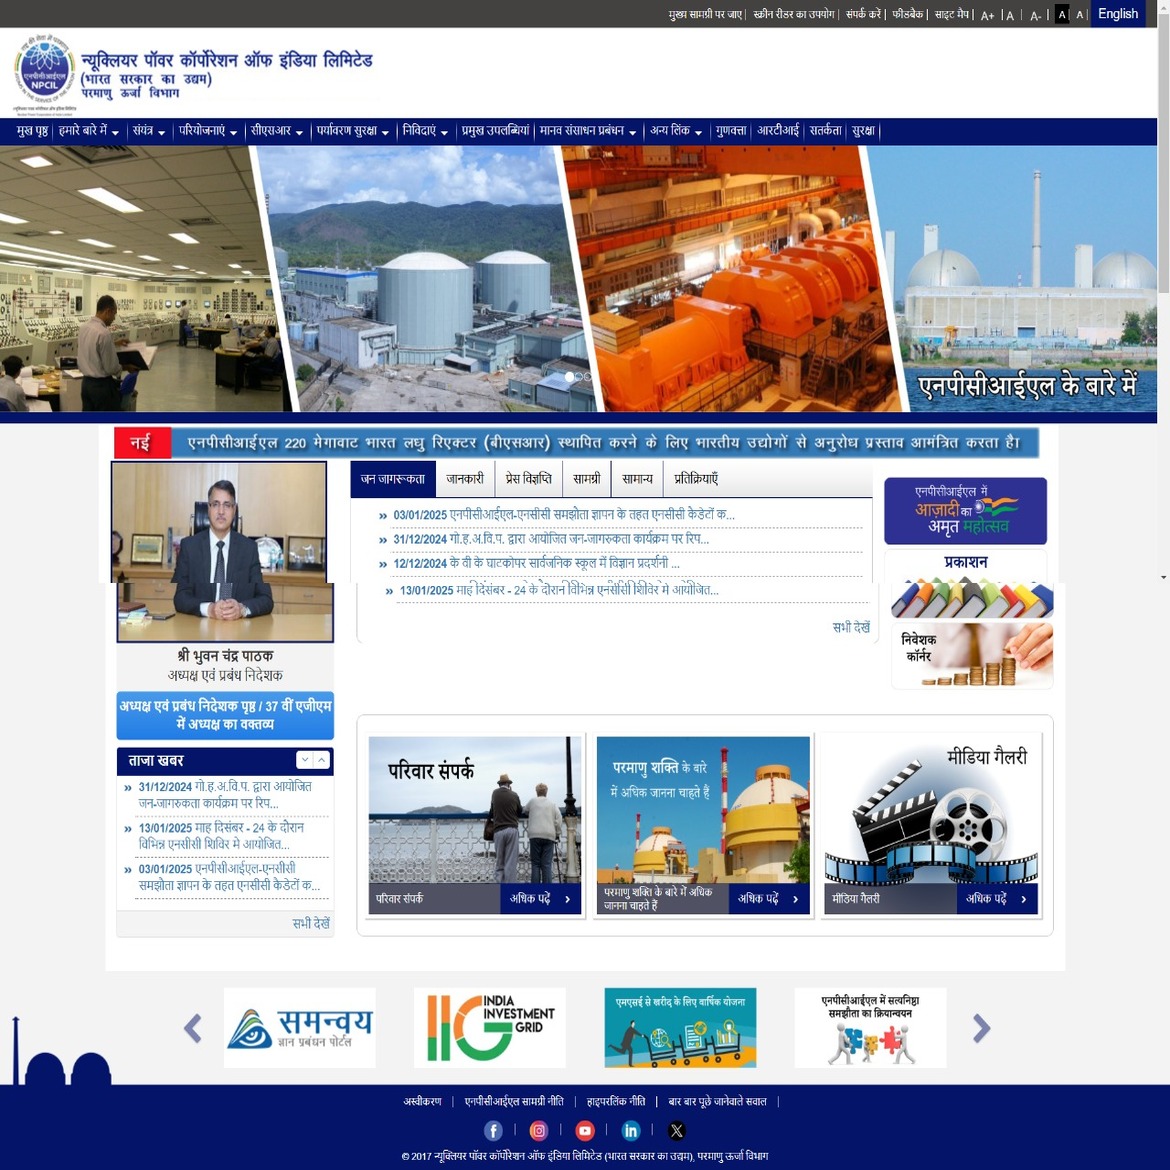Image resolution: width=1170 pixels, height=1170 pixels.
Task: Open the LinkedIn social icon
Action: coord(631,1130)
